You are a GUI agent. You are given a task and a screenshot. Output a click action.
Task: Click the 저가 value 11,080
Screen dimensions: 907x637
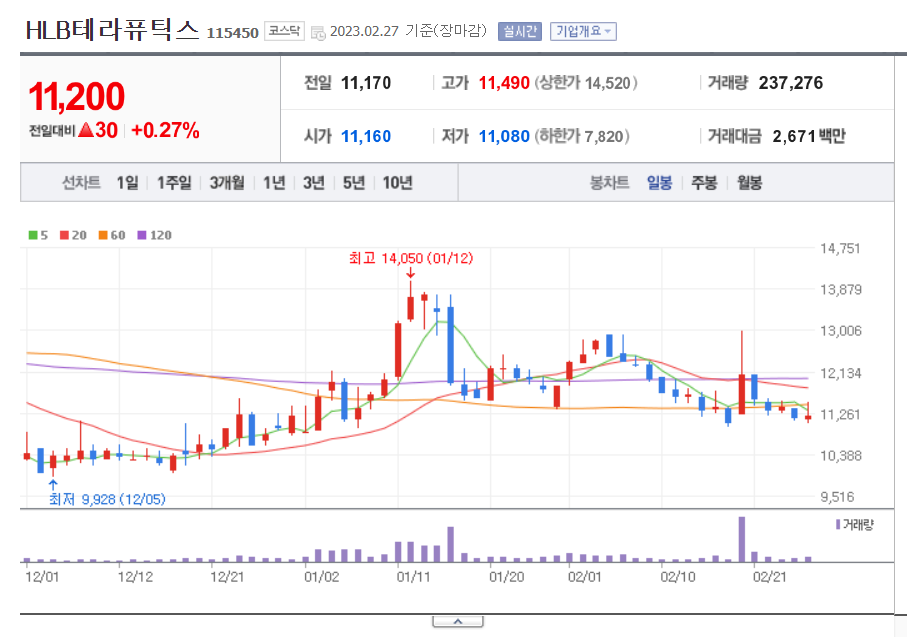(x=504, y=136)
